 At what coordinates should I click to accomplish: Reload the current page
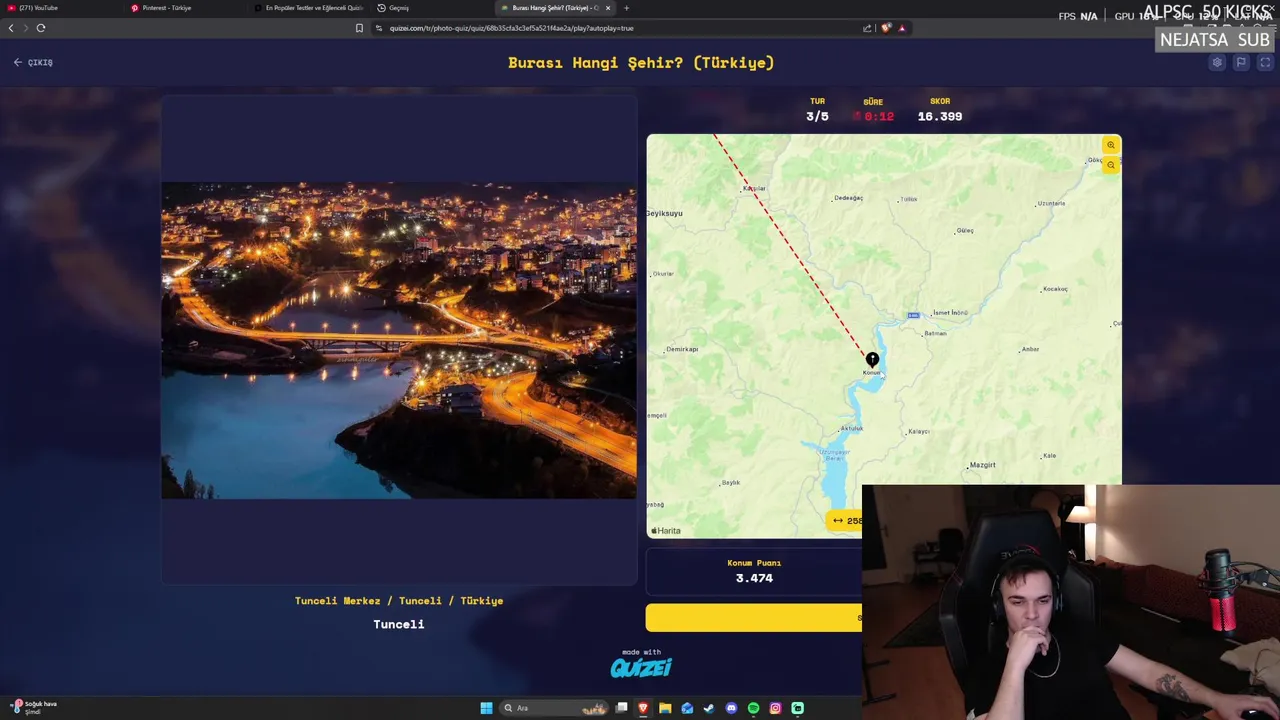click(x=41, y=28)
